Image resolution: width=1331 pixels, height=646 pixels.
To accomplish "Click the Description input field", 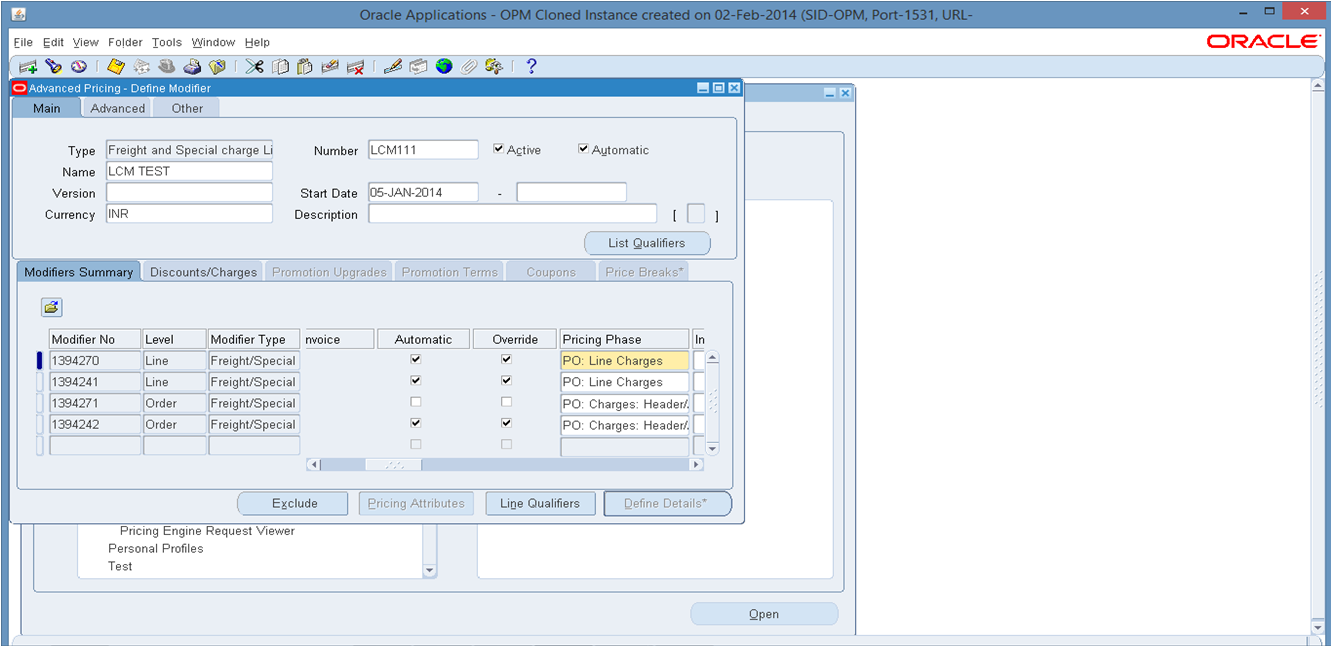I will tap(512, 214).
